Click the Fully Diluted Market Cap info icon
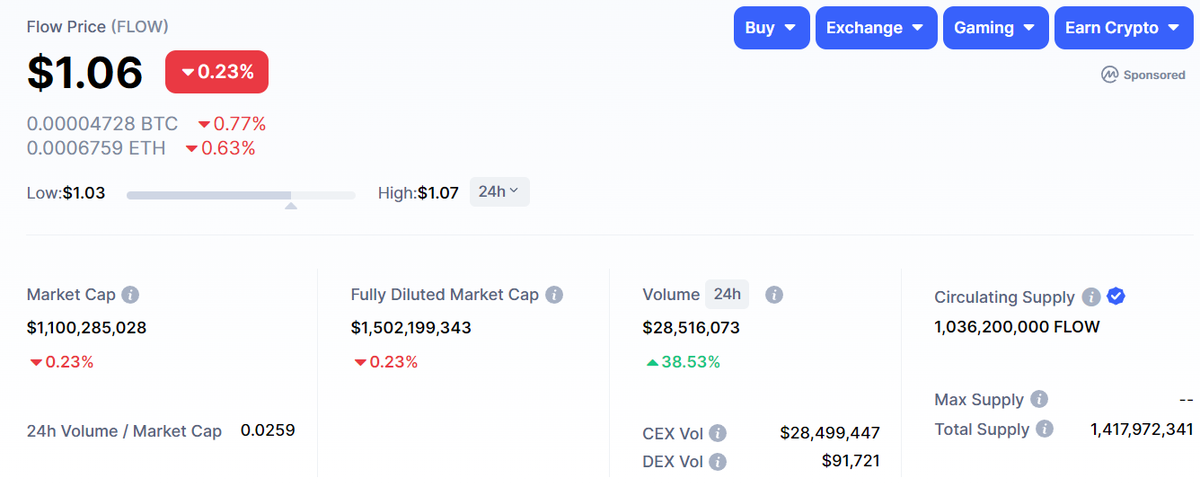 pos(554,295)
